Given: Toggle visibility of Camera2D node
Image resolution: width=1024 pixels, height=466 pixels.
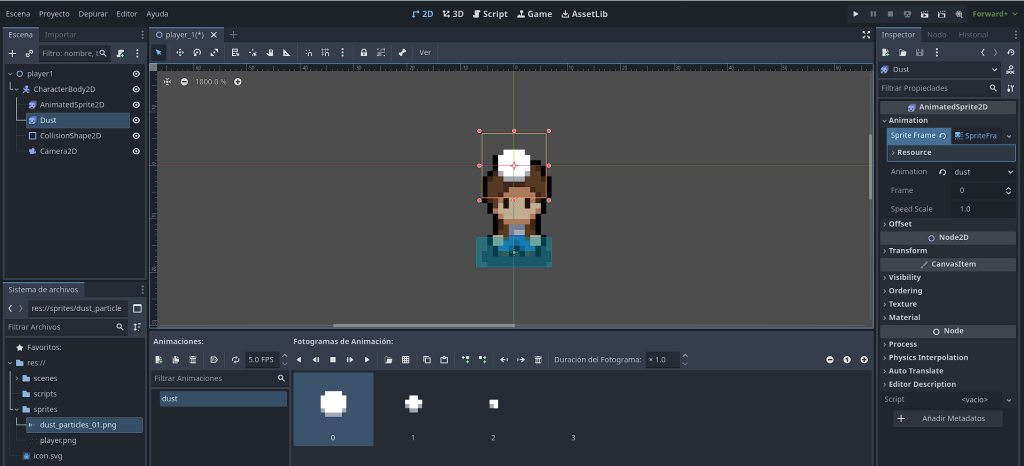Looking at the screenshot, I should (136, 151).
